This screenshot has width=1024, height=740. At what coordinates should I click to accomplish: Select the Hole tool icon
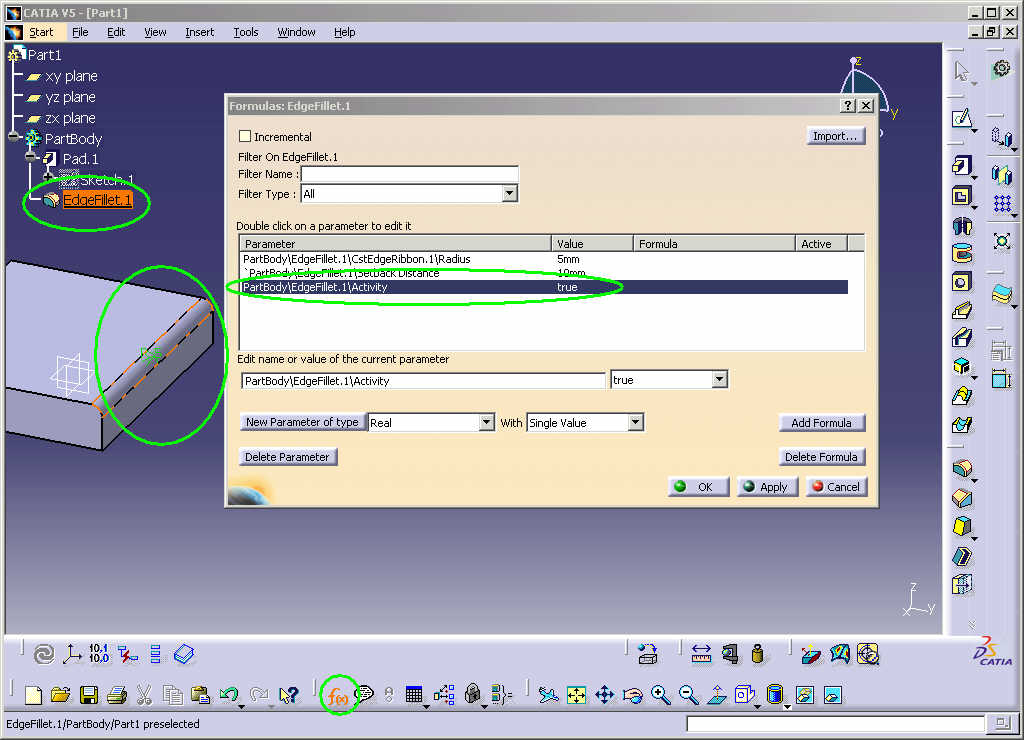pos(961,282)
